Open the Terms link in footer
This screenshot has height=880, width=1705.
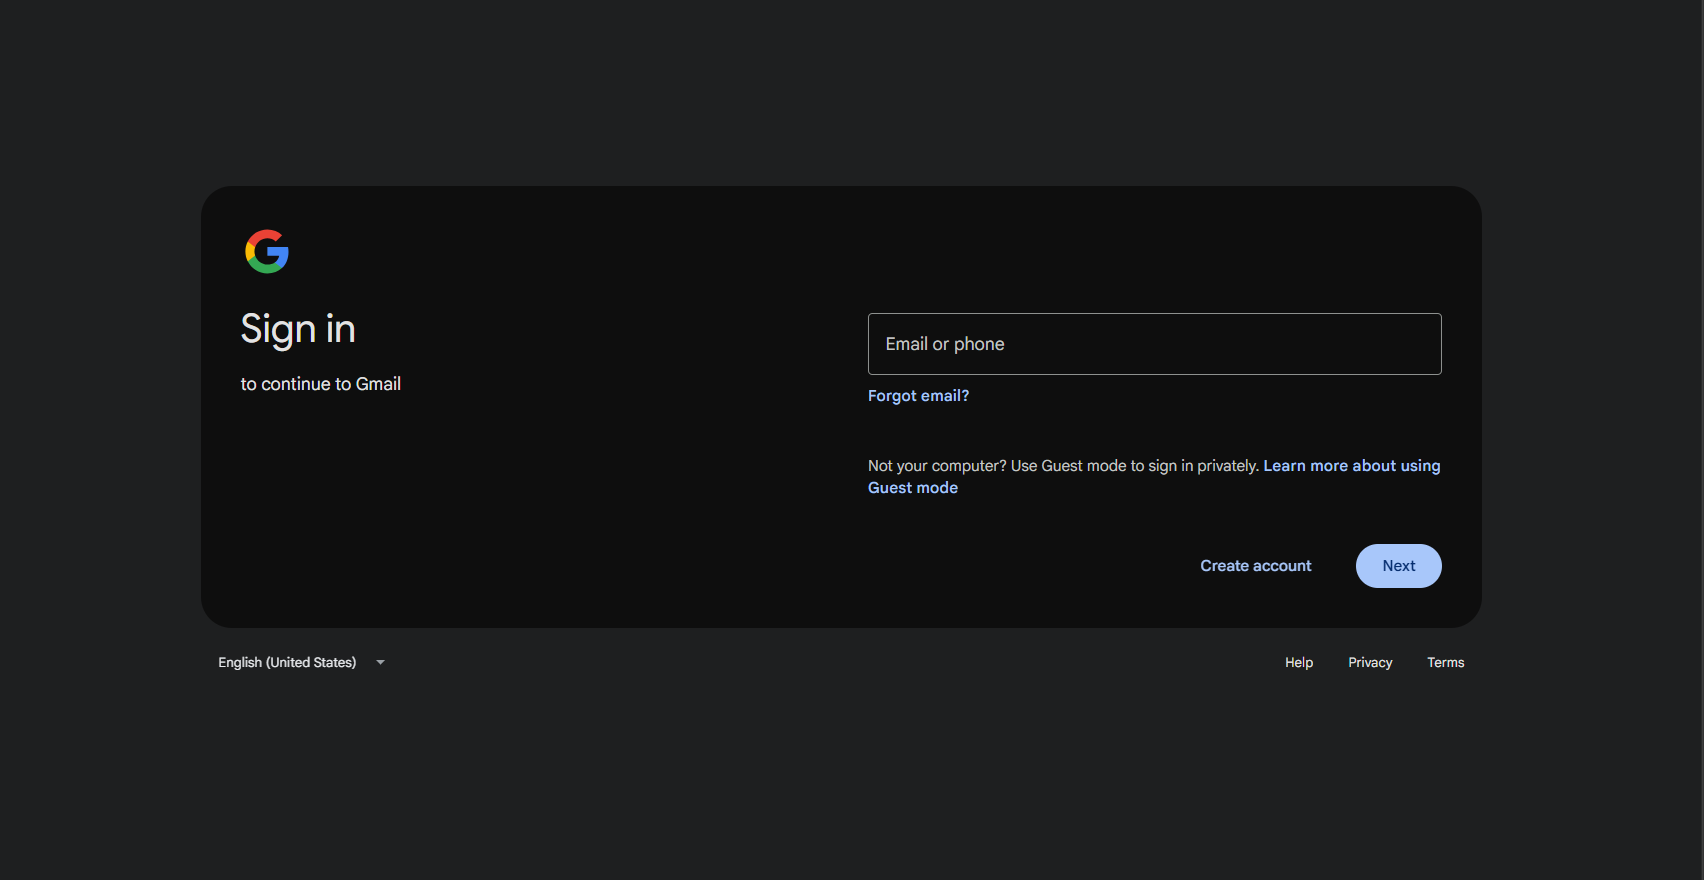1445,662
